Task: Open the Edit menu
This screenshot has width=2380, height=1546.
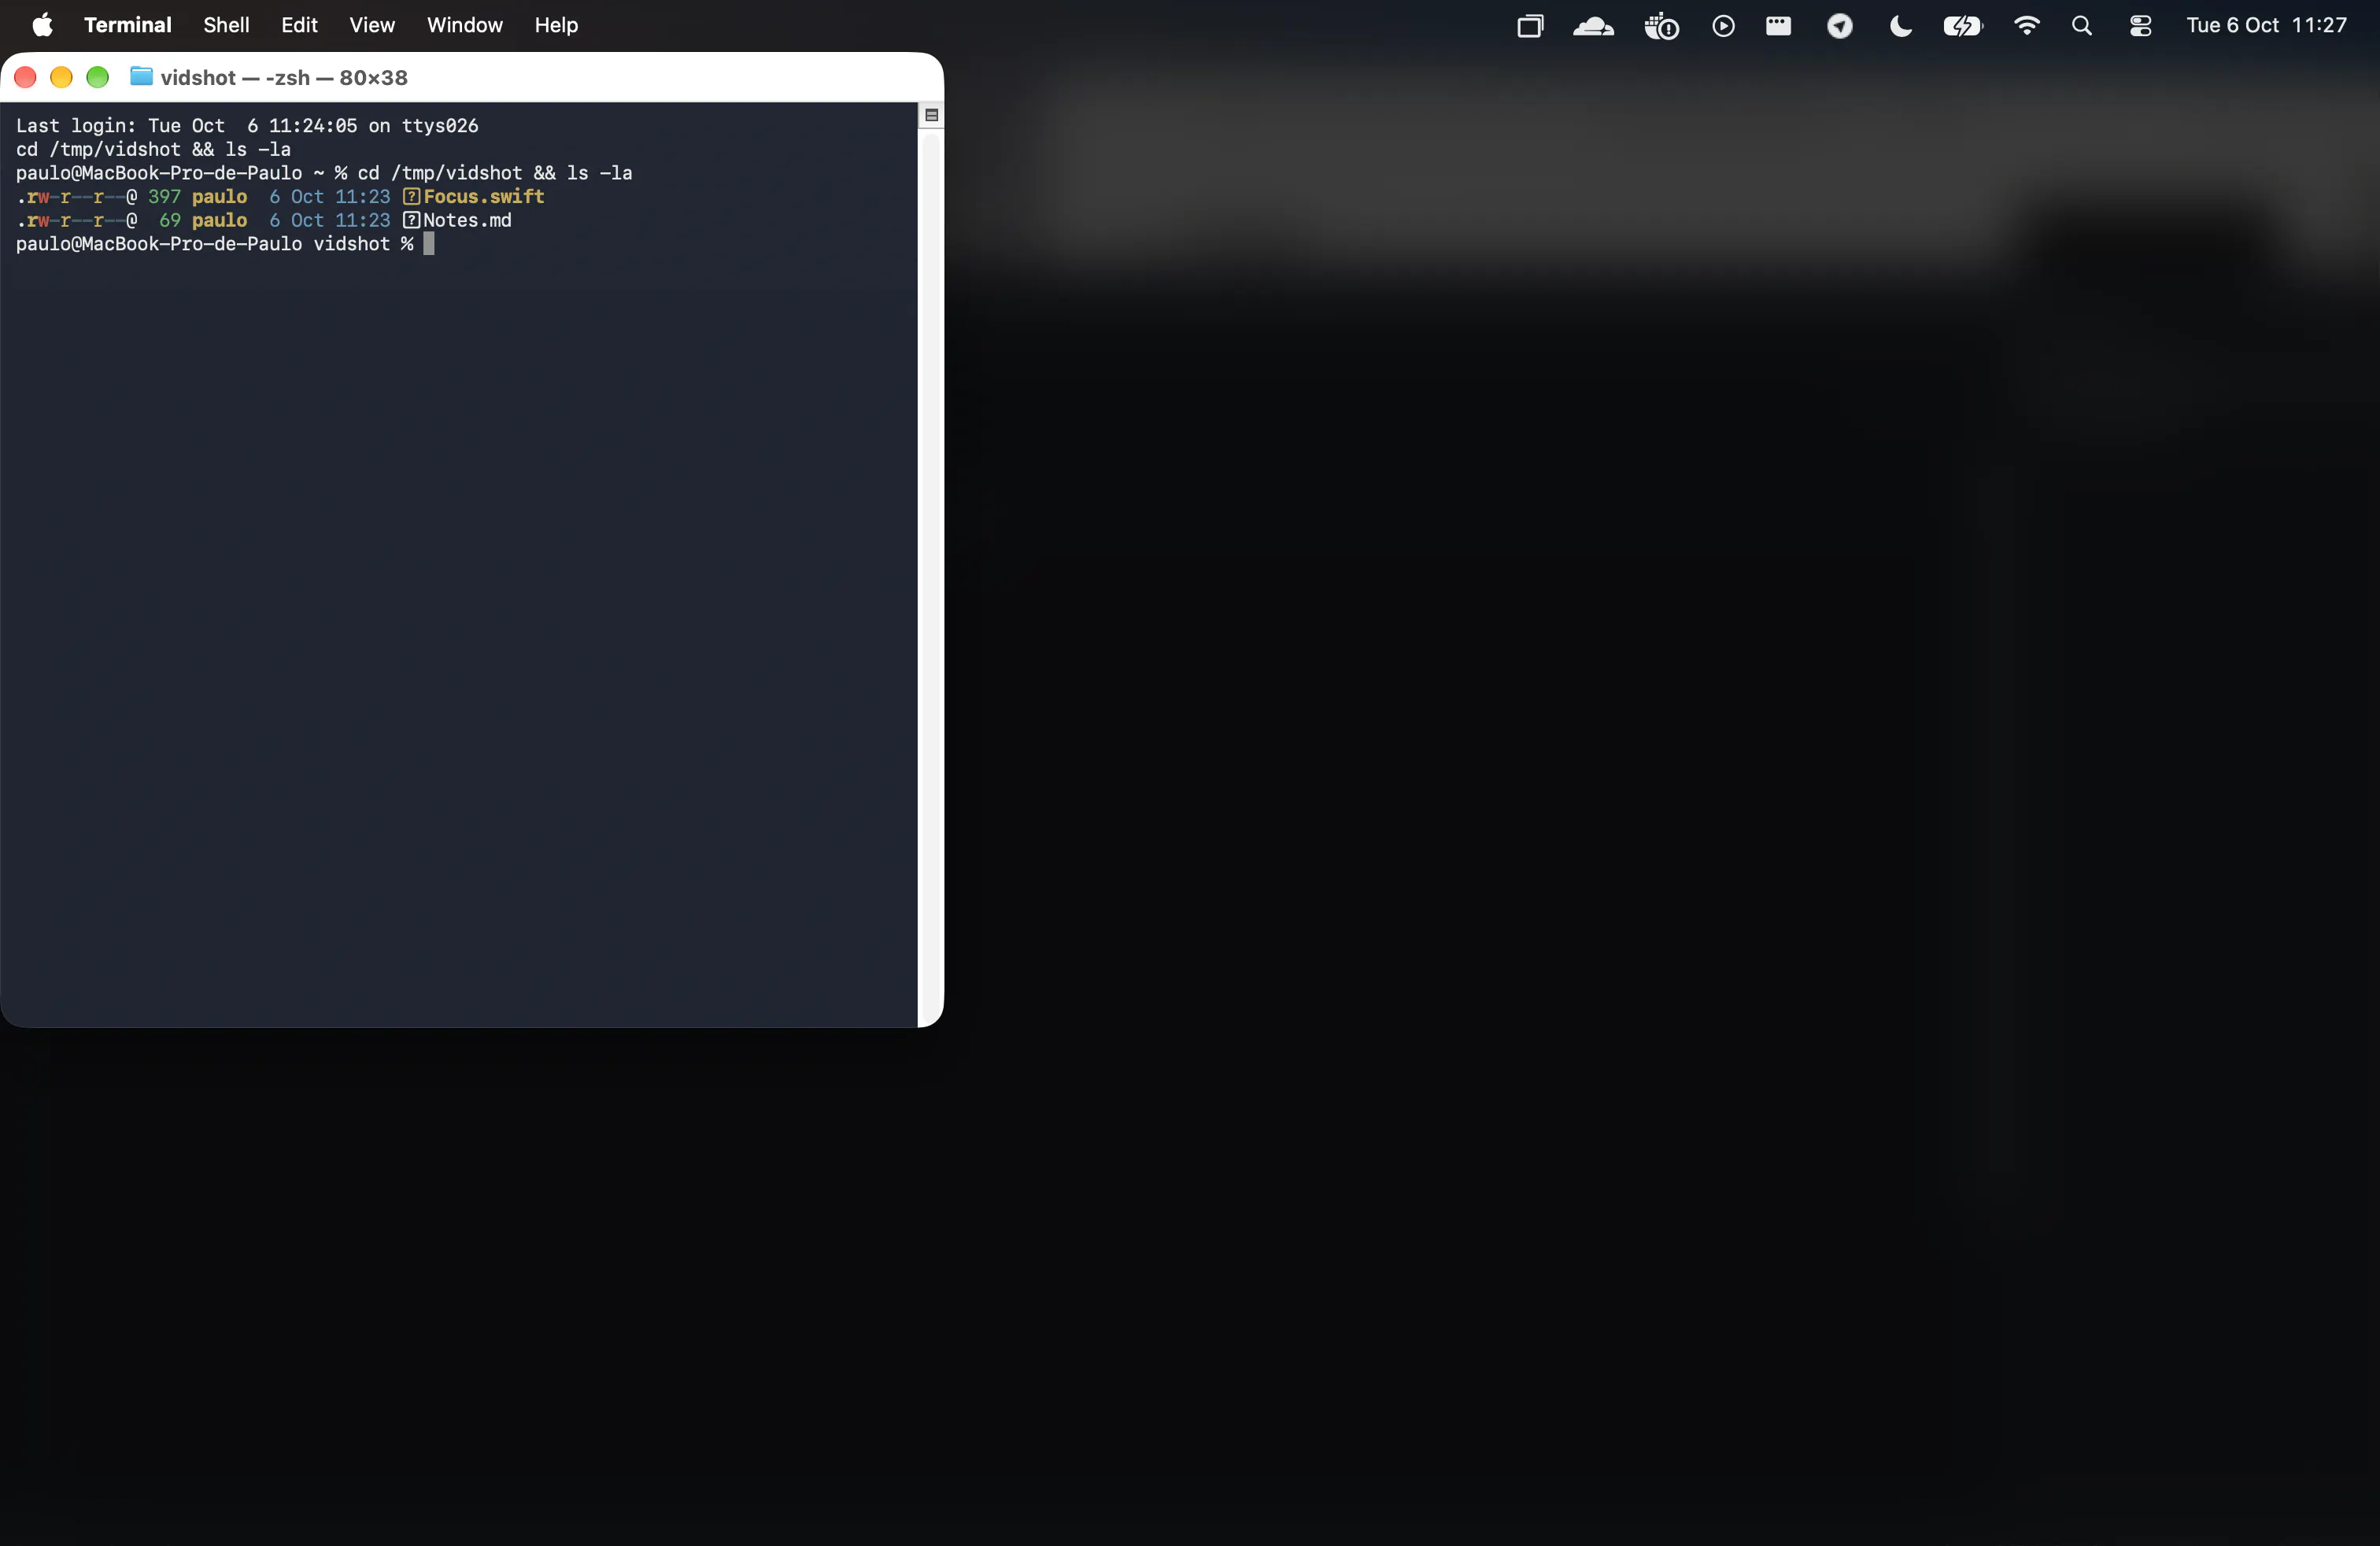Action: pyautogui.click(x=299, y=25)
